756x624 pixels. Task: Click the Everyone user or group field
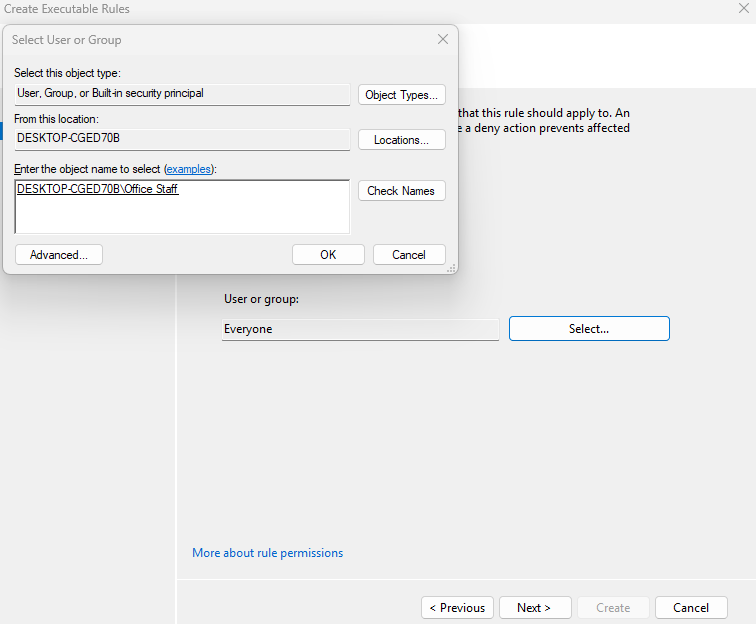(360, 329)
